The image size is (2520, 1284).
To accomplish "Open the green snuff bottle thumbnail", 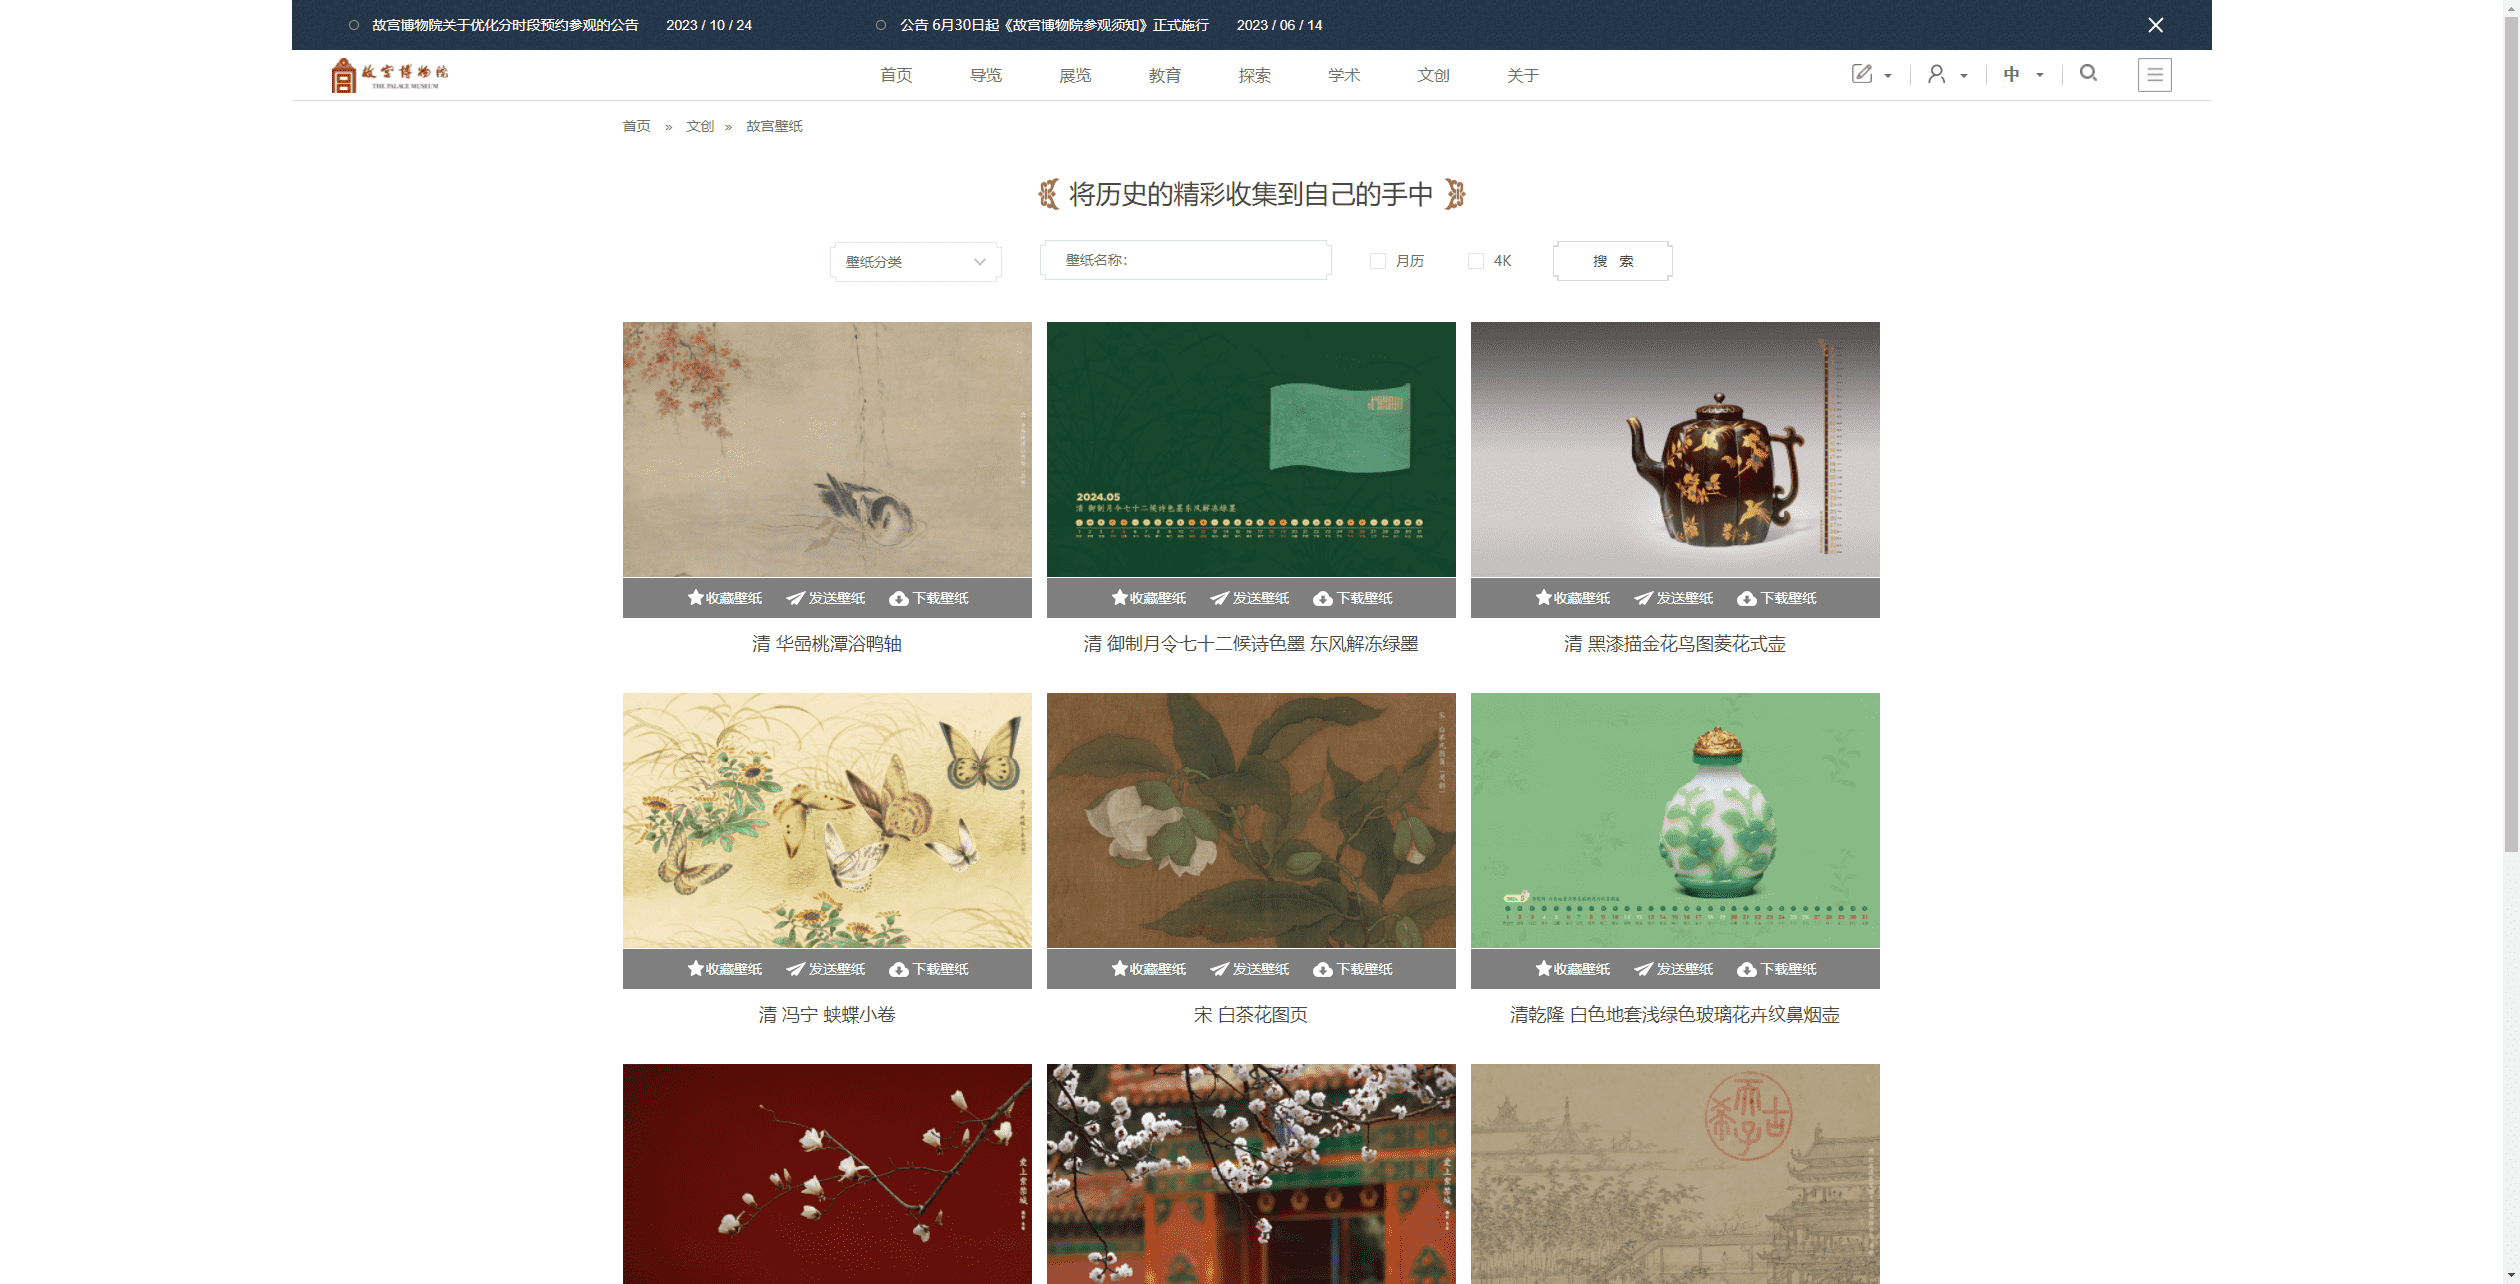I will click(1675, 820).
